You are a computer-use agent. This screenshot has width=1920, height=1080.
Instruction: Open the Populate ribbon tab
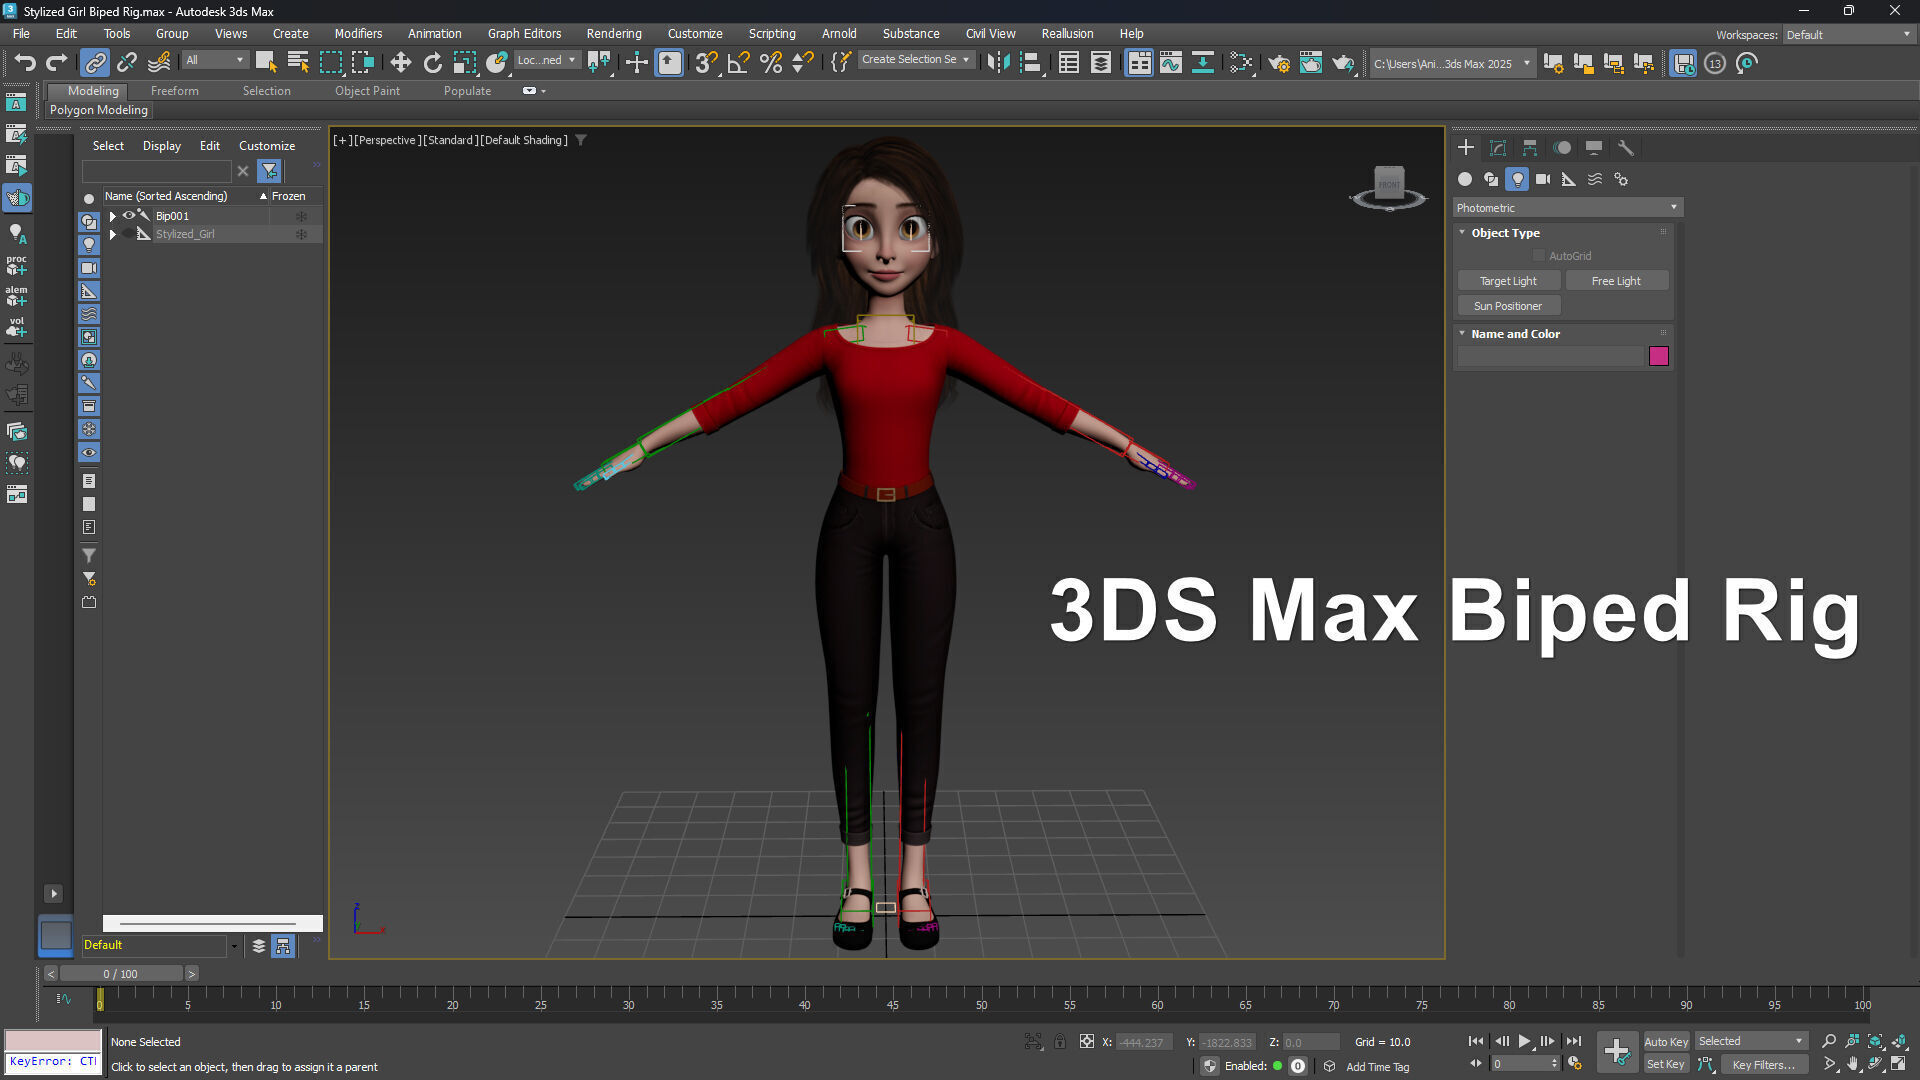click(467, 90)
